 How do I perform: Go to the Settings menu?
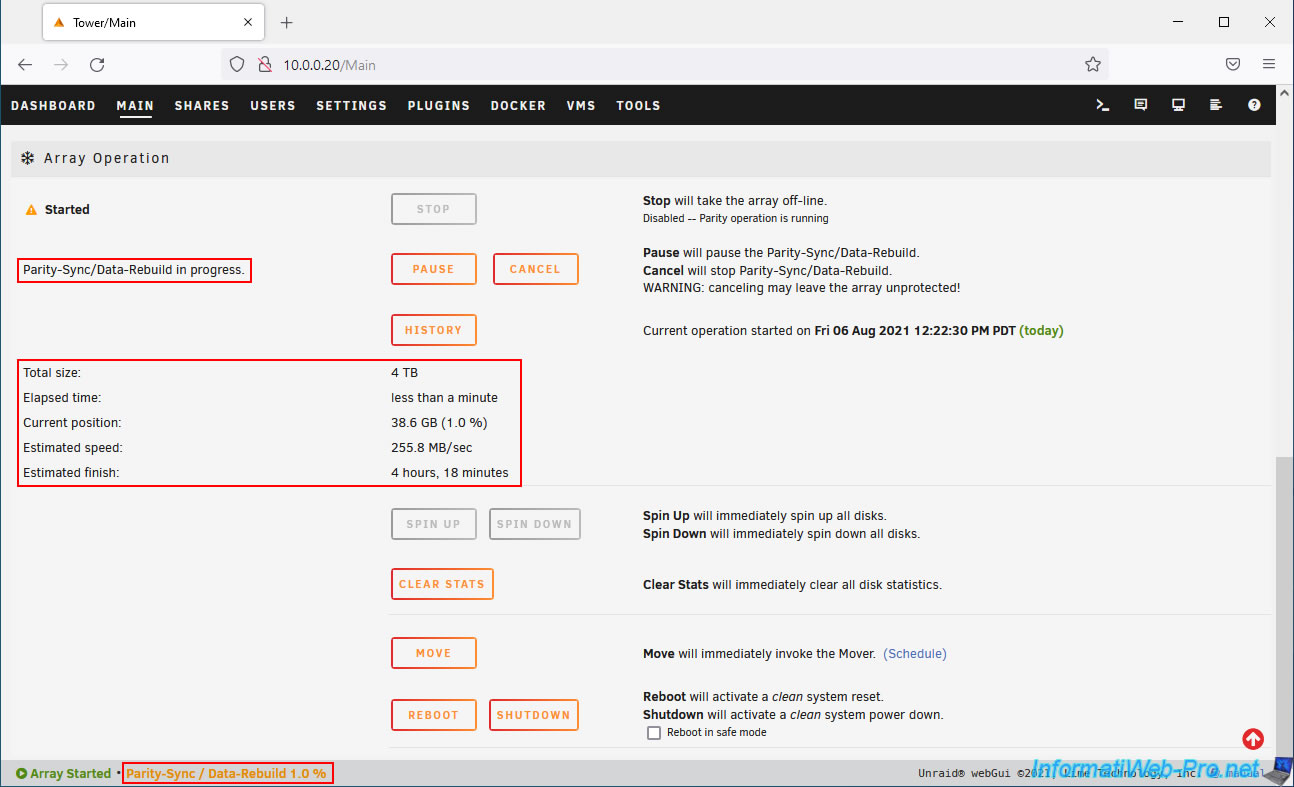(x=351, y=106)
